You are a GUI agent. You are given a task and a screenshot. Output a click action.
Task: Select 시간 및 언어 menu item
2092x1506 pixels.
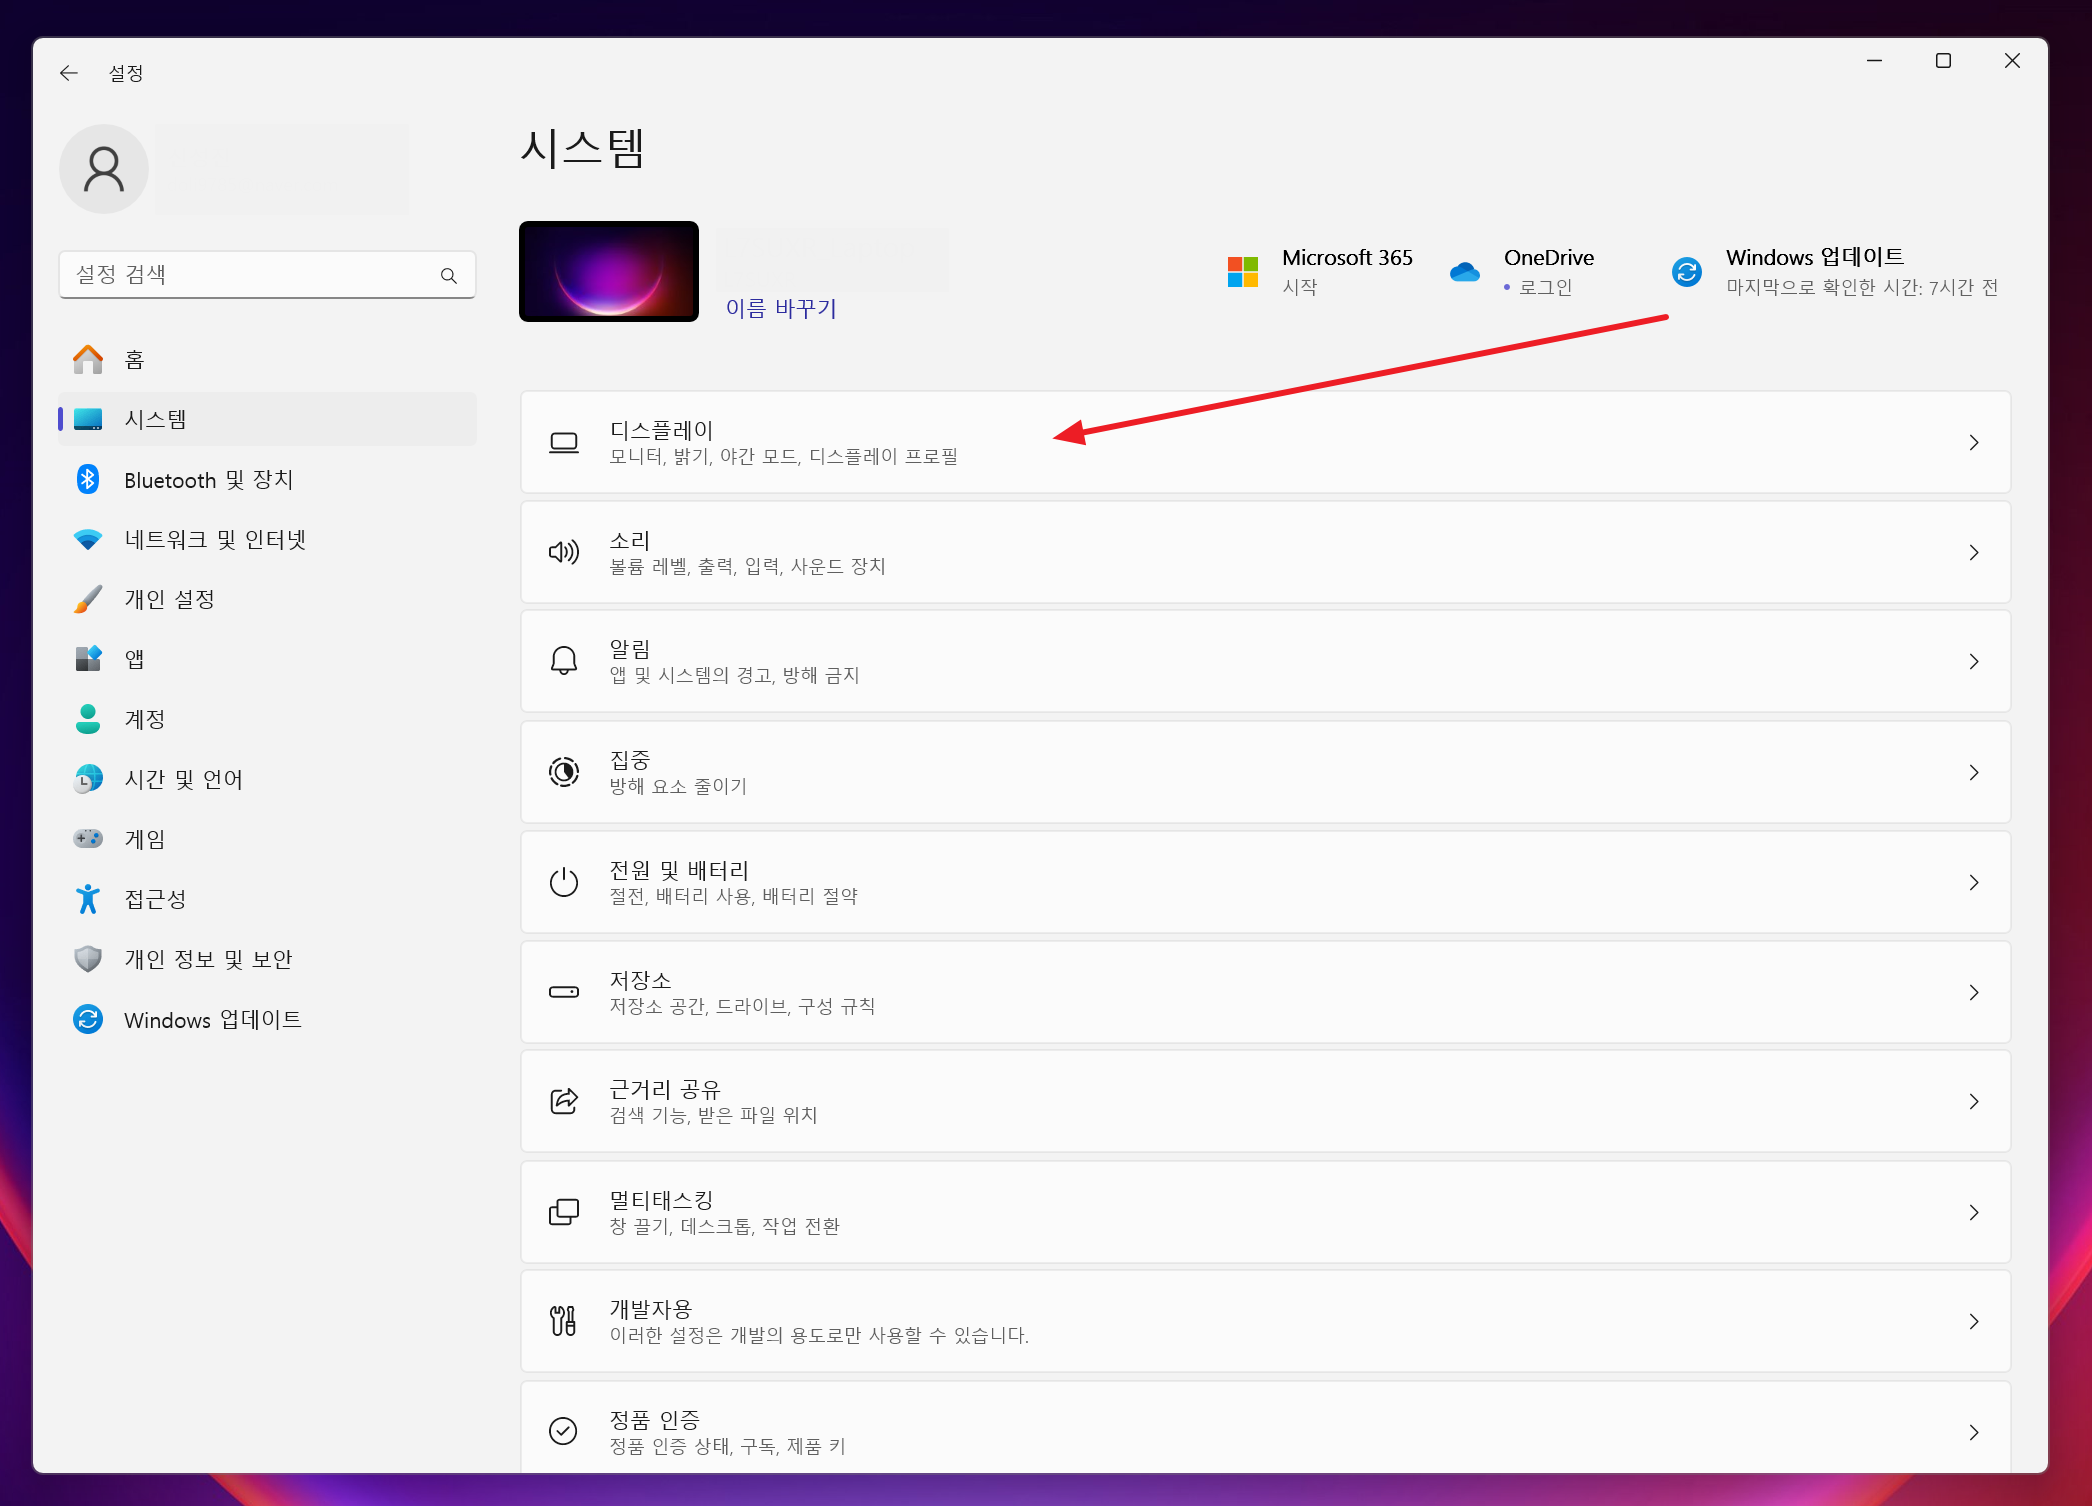(184, 779)
